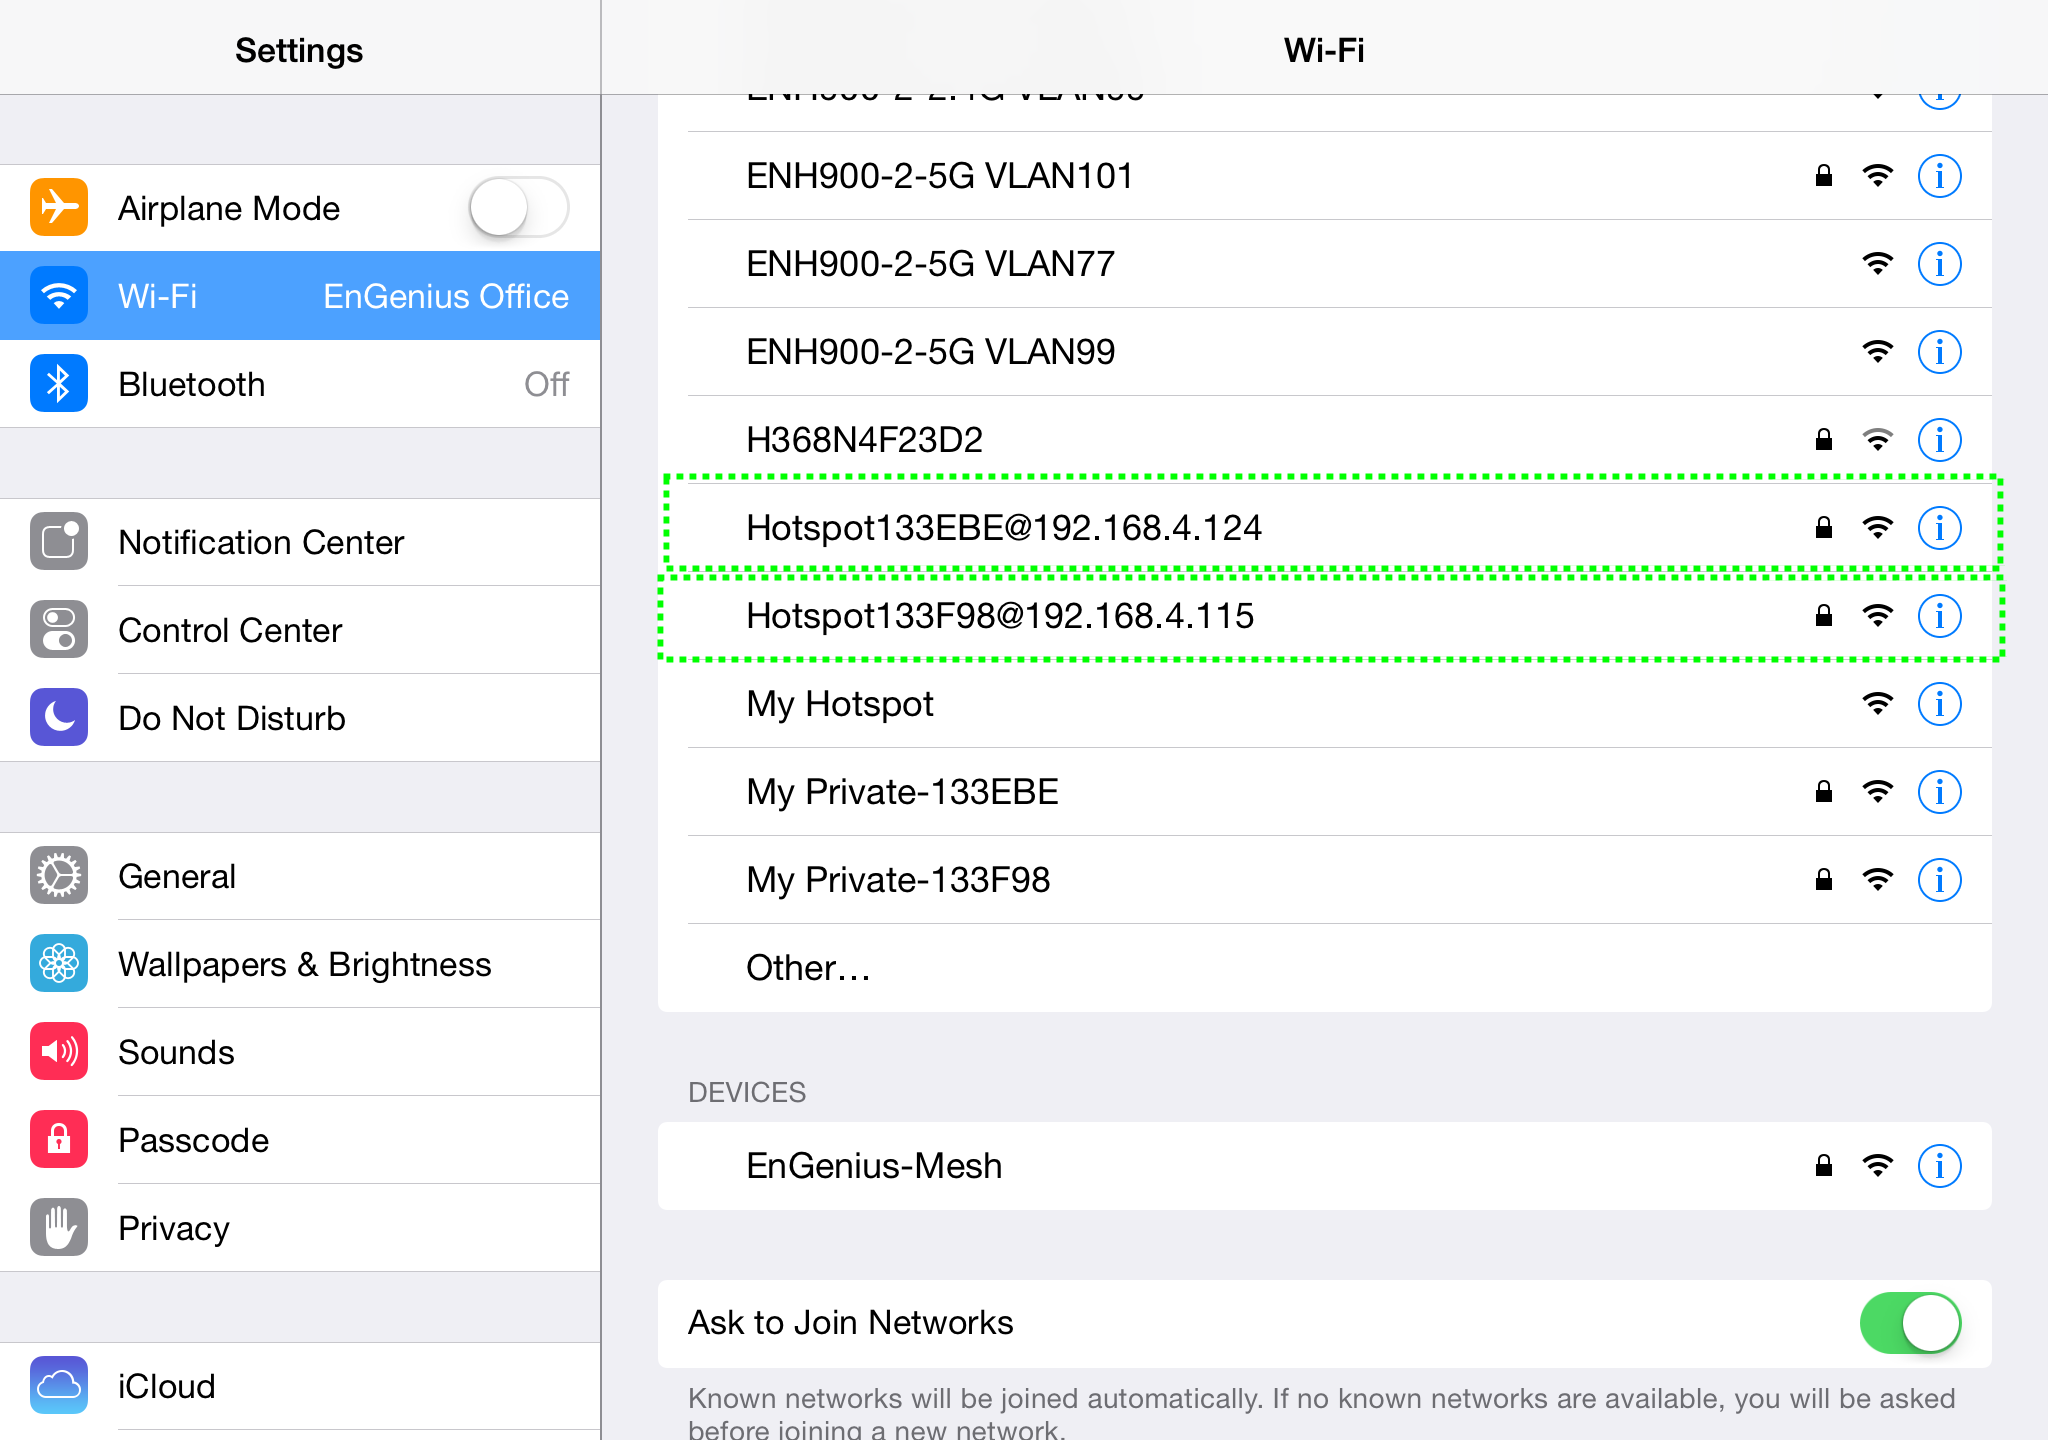The height and width of the screenshot is (1440, 2048).
Task: Open info for EnGenius-Mesh device
Action: tap(1939, 1166)
